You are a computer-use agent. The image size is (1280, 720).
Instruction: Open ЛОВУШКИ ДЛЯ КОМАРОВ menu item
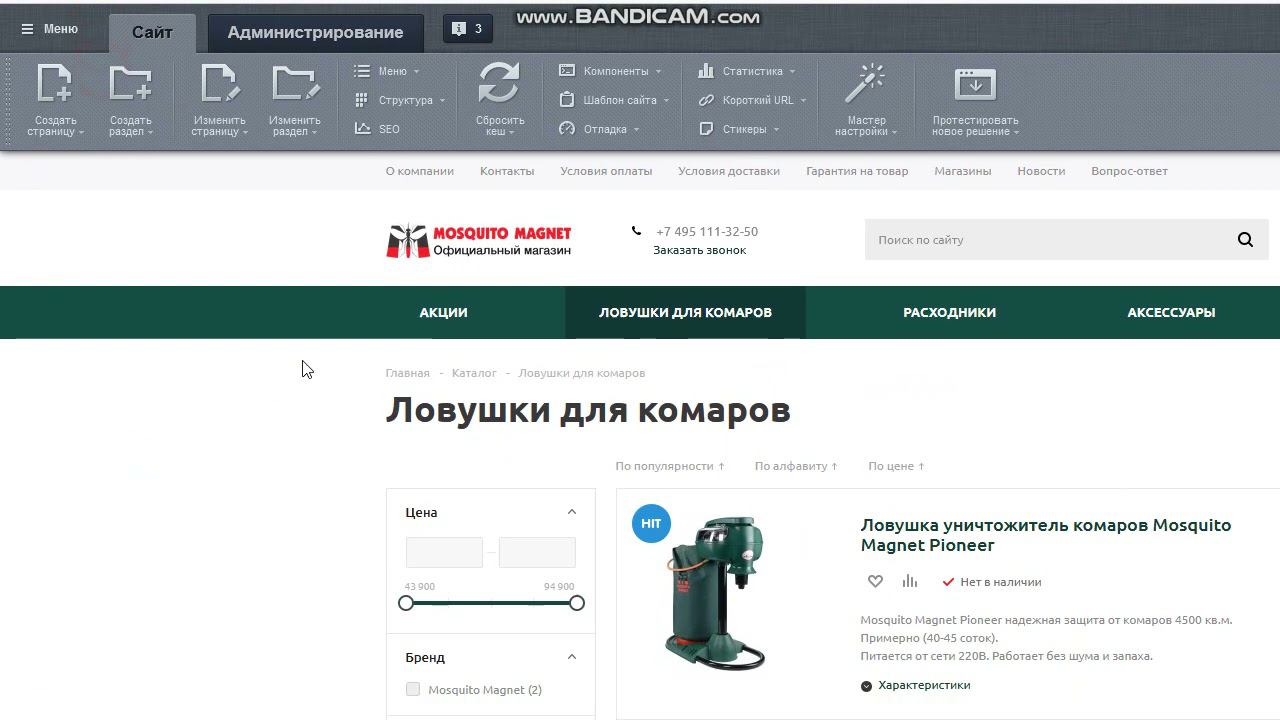click(685, 312)
